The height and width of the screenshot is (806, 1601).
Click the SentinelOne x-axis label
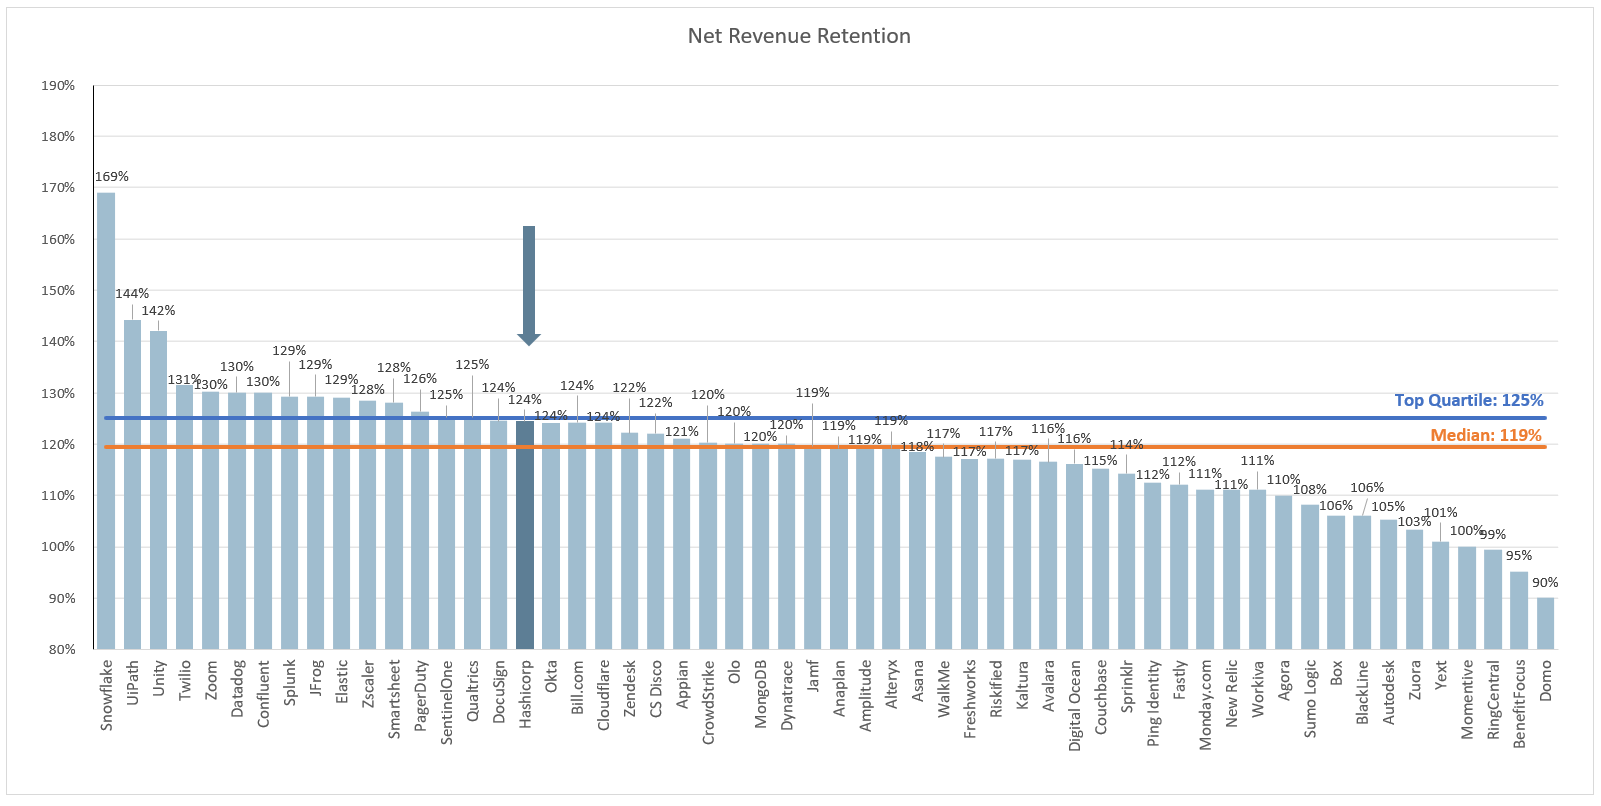click(446, 702)
